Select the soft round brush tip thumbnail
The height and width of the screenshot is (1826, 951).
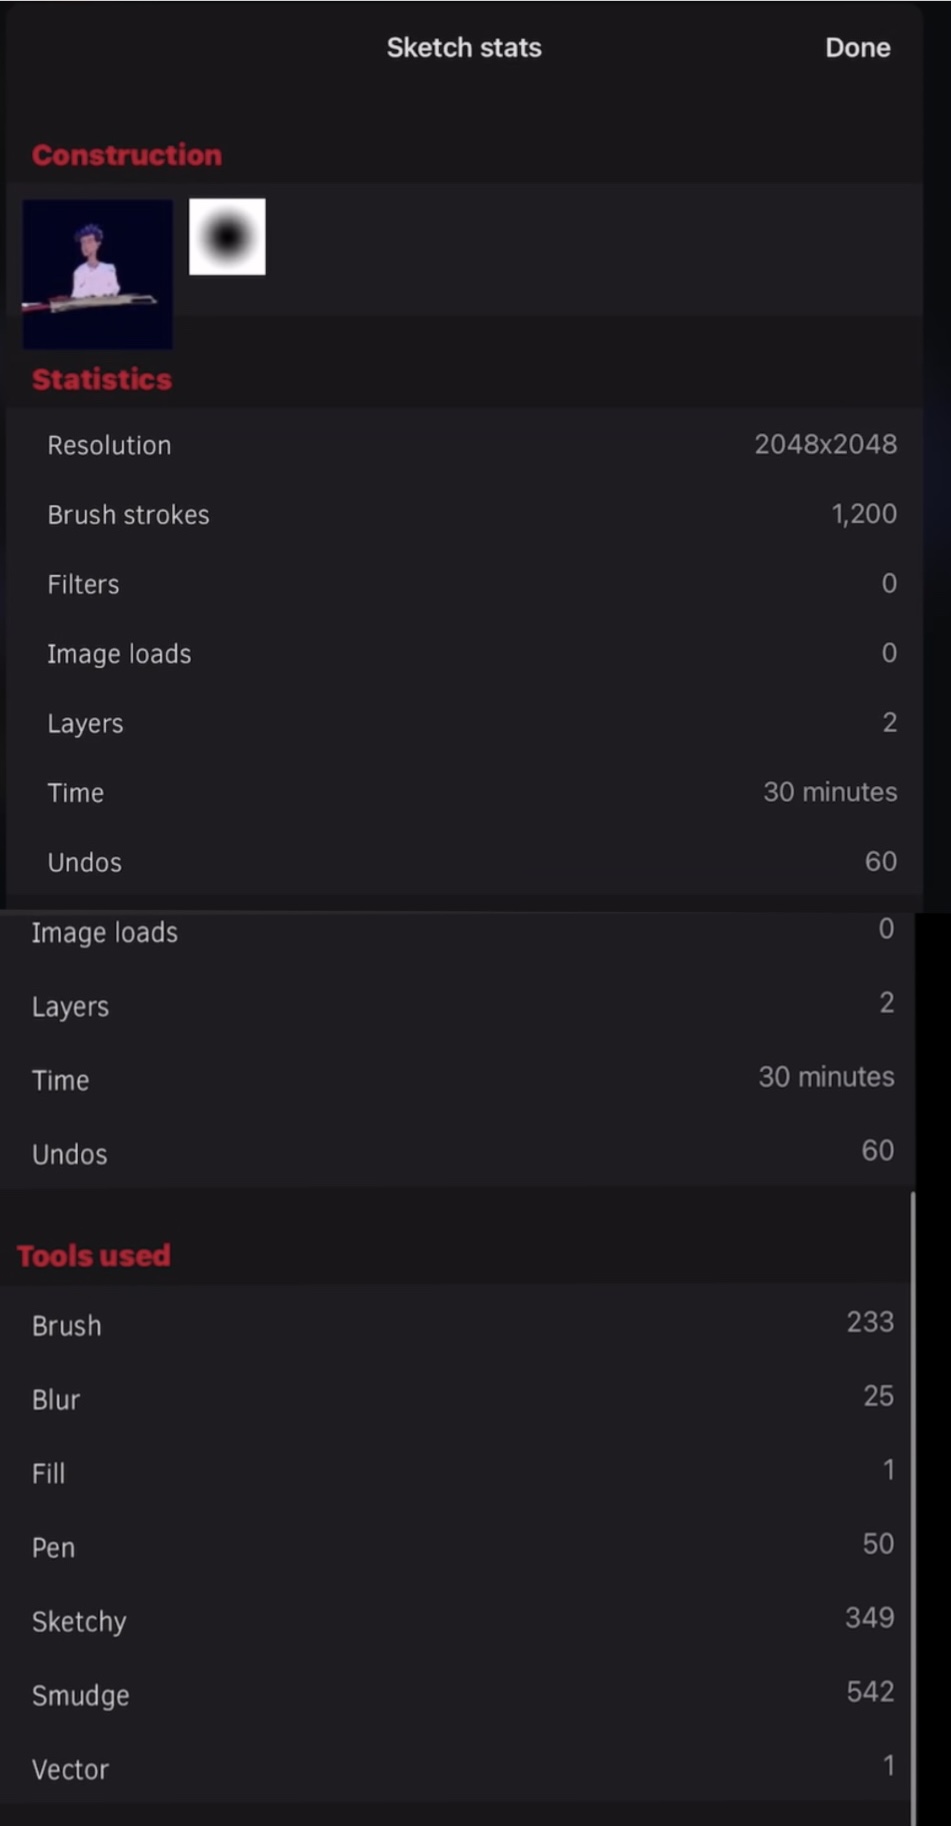(x=227, y=236)
